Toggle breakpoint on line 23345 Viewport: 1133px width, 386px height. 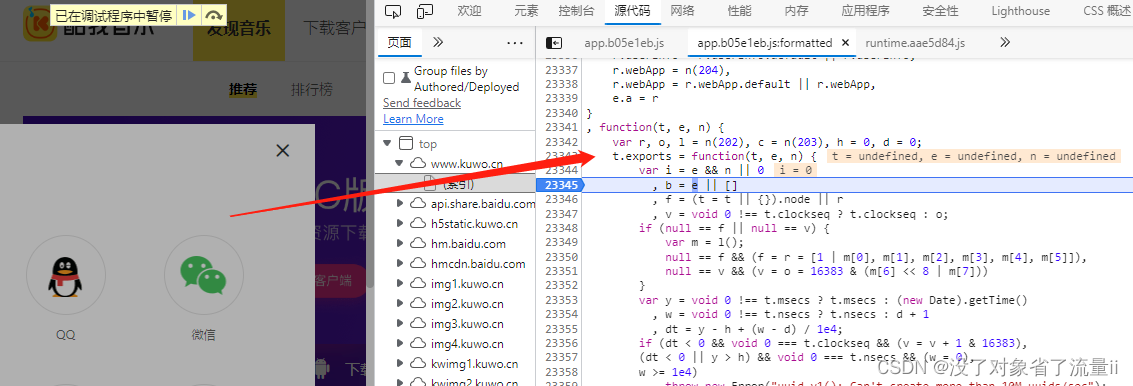561,185
